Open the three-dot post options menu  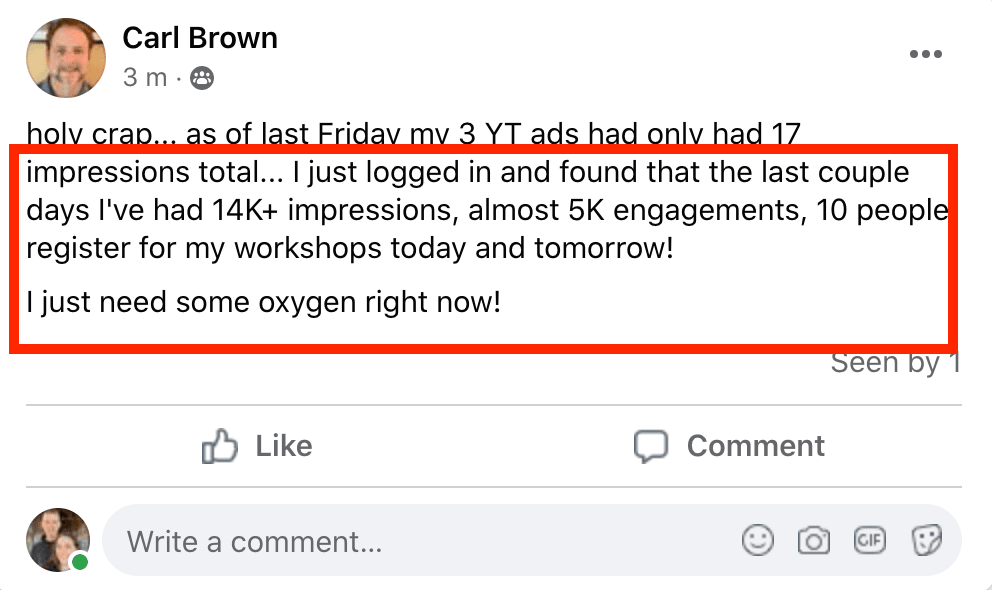[926, 55]
